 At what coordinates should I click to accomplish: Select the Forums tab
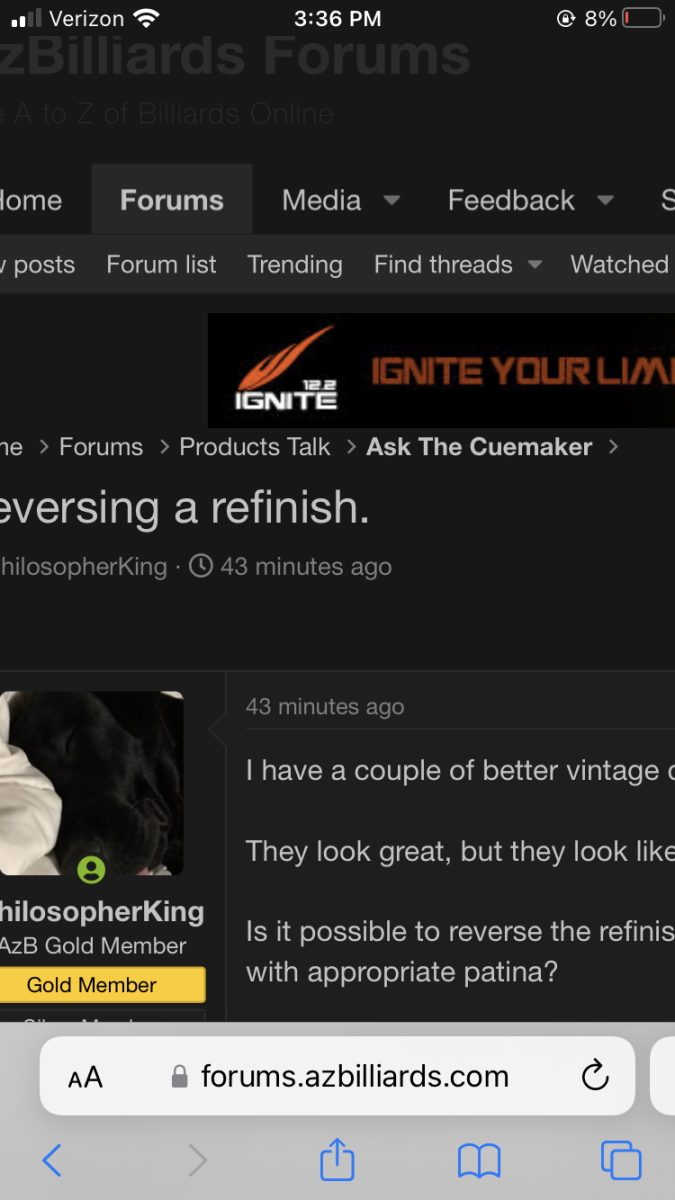point(172,200)
